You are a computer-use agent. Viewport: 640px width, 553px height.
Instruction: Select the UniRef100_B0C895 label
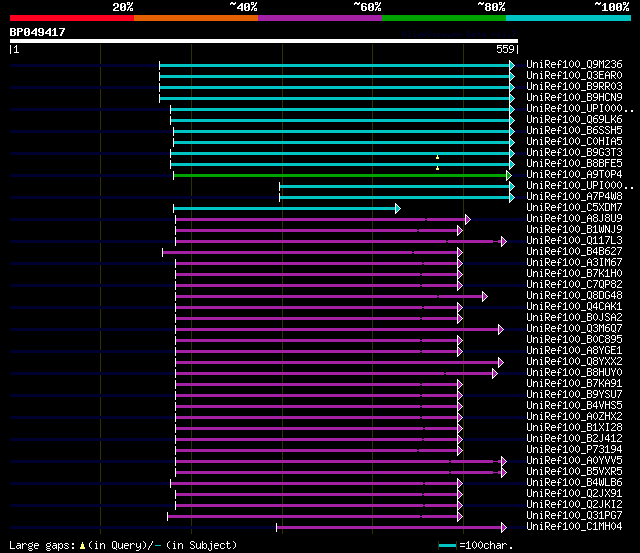point(574,340)
